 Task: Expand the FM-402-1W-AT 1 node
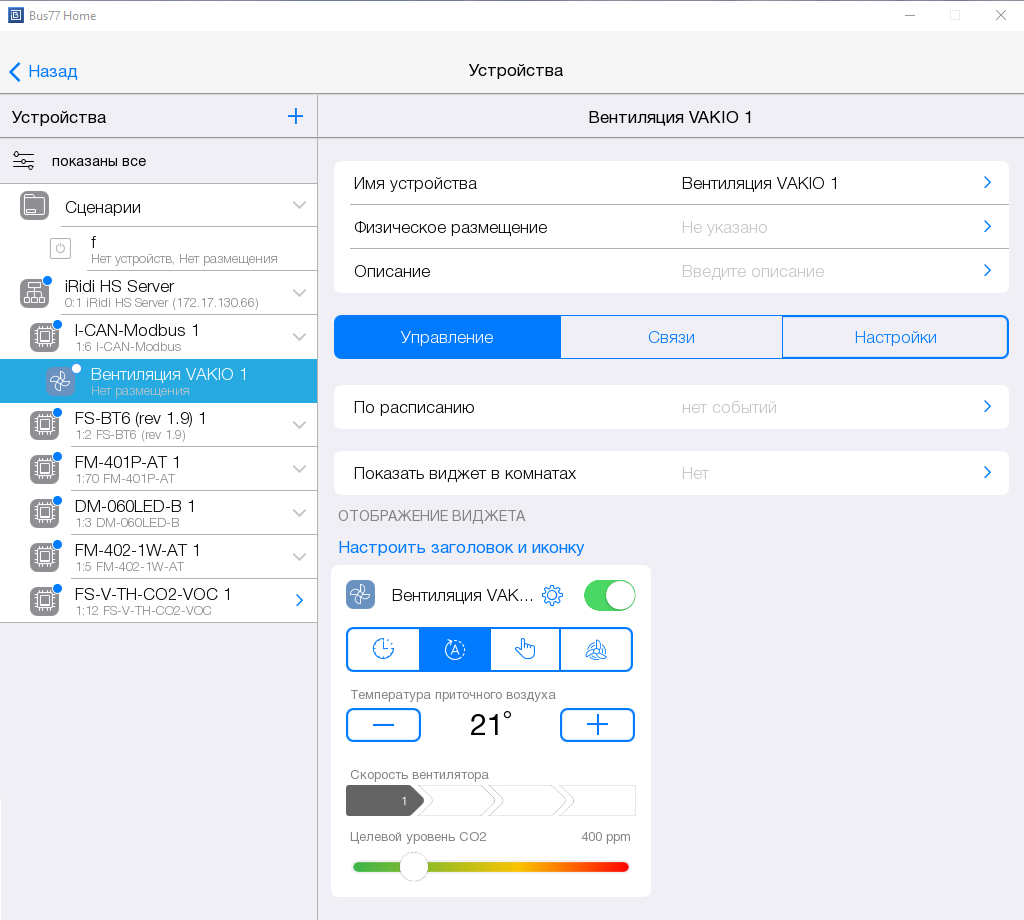[x=299, y=556]
